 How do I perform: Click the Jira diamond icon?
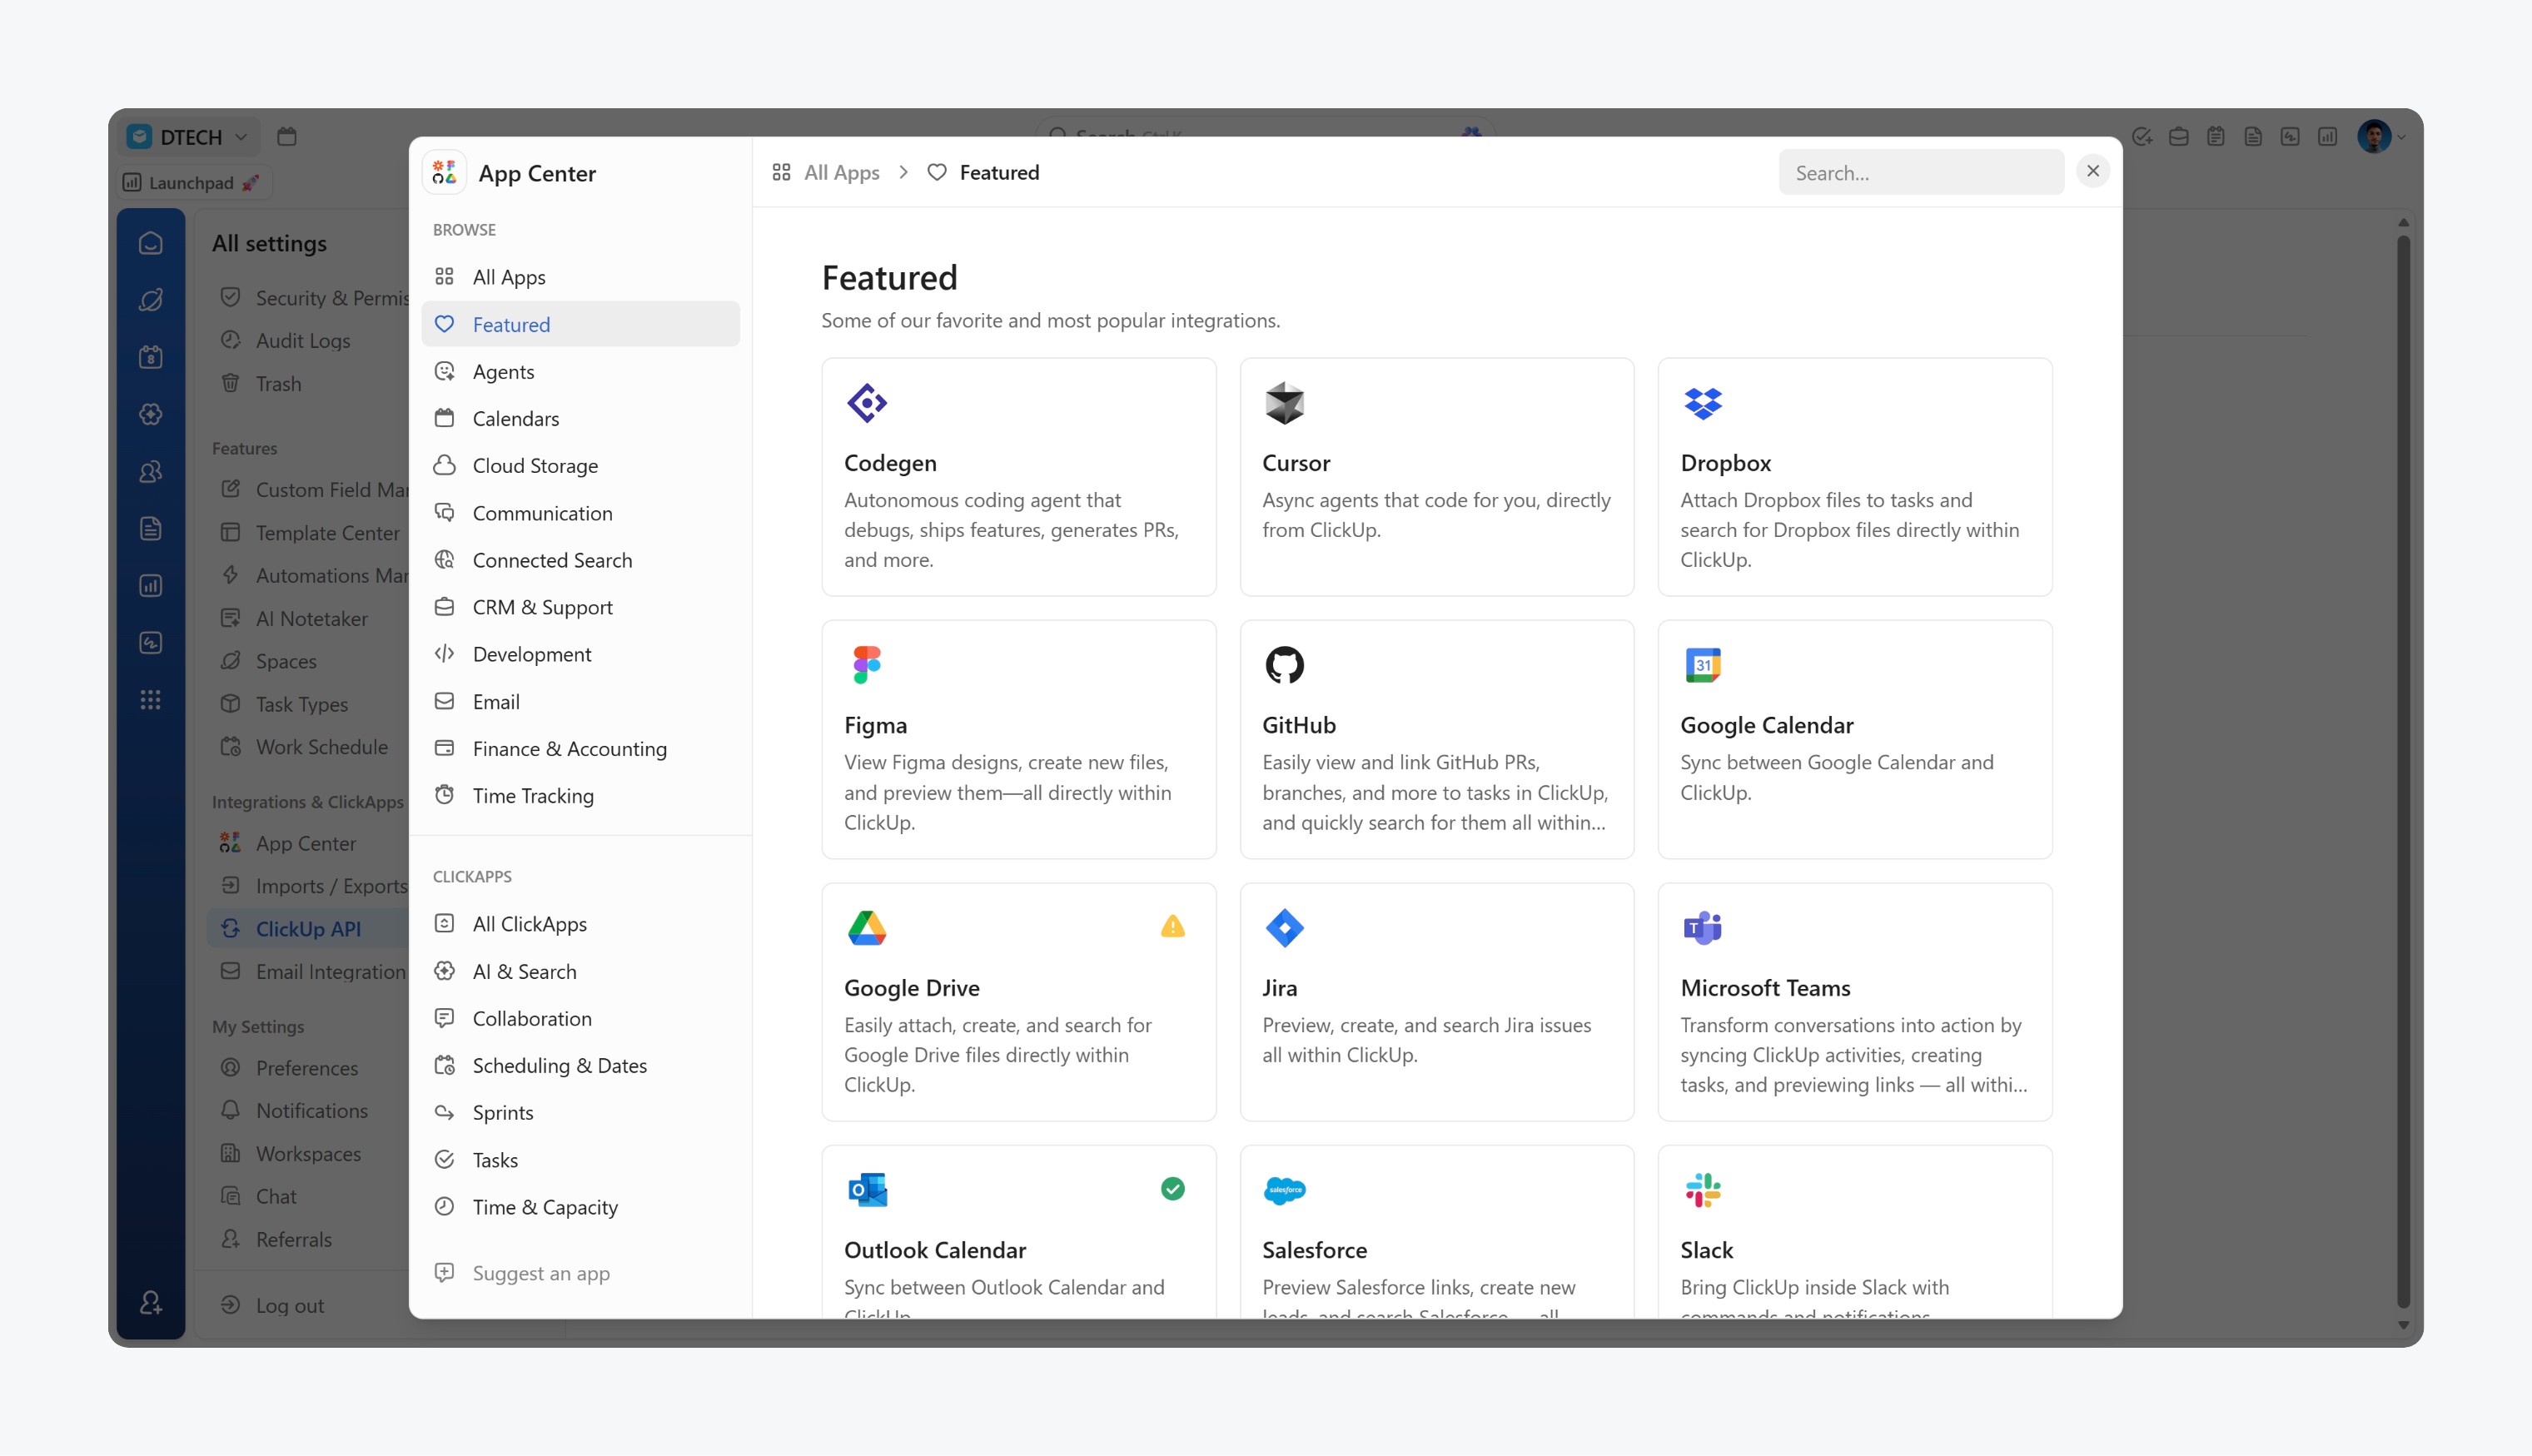[x=1284, y=927]
